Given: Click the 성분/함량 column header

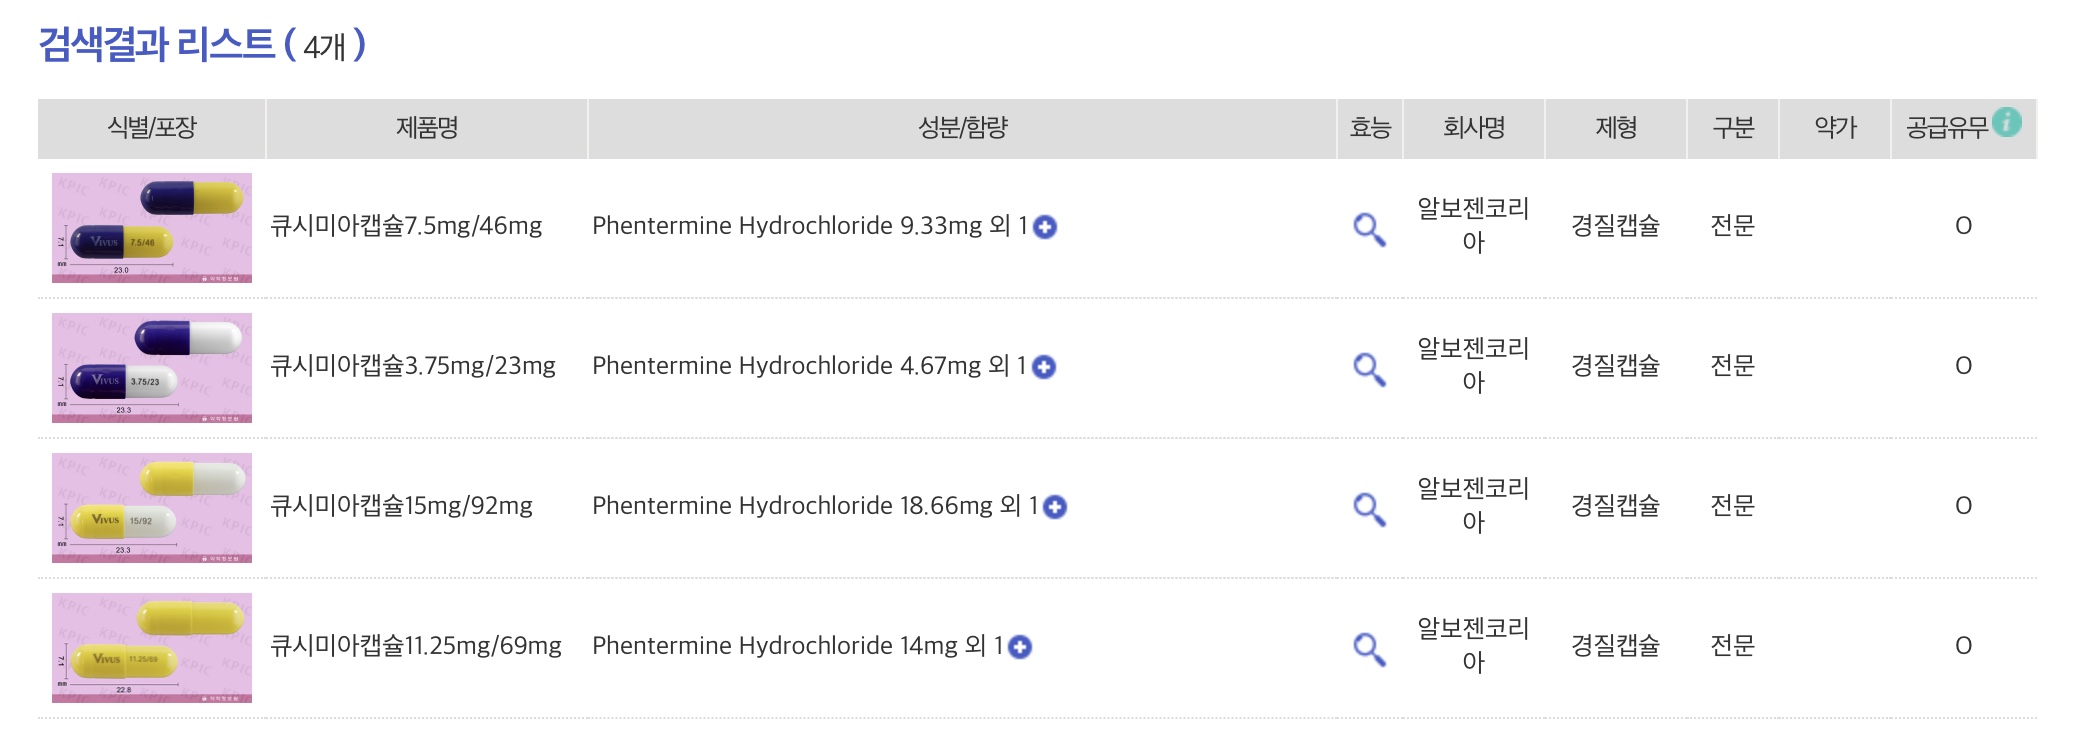Looking at the screenshot, I should (x=963, y=128).
